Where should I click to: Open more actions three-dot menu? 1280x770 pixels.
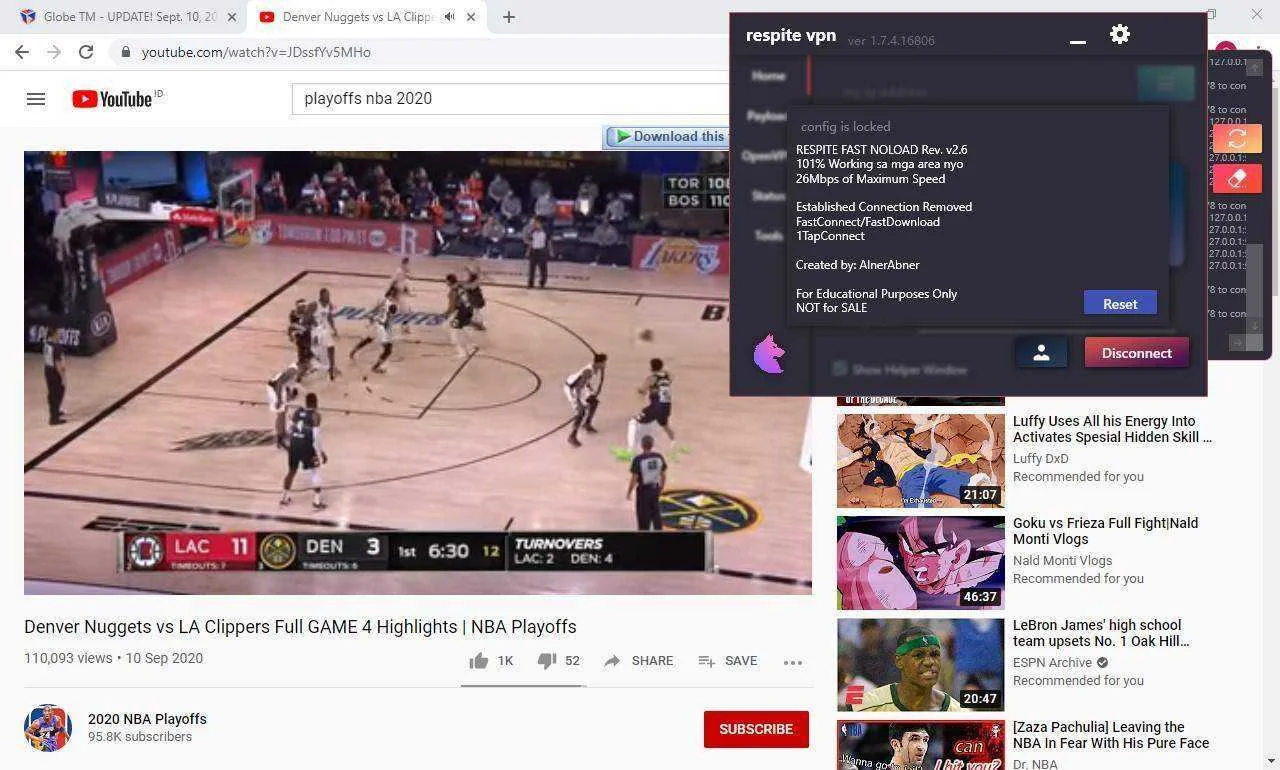coord(793,662)
